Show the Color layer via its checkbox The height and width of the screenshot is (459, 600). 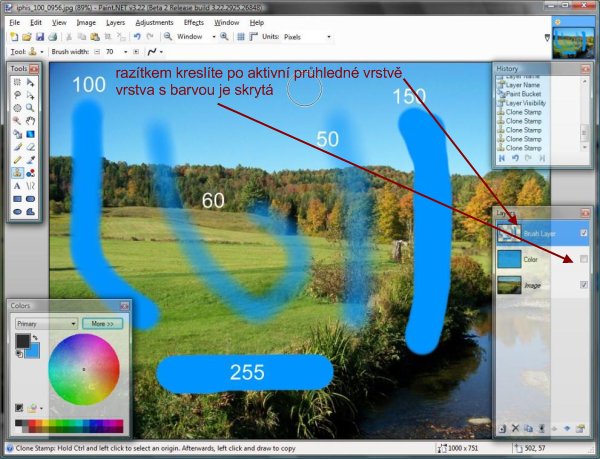pyautogui.click(x=584, y=259)
